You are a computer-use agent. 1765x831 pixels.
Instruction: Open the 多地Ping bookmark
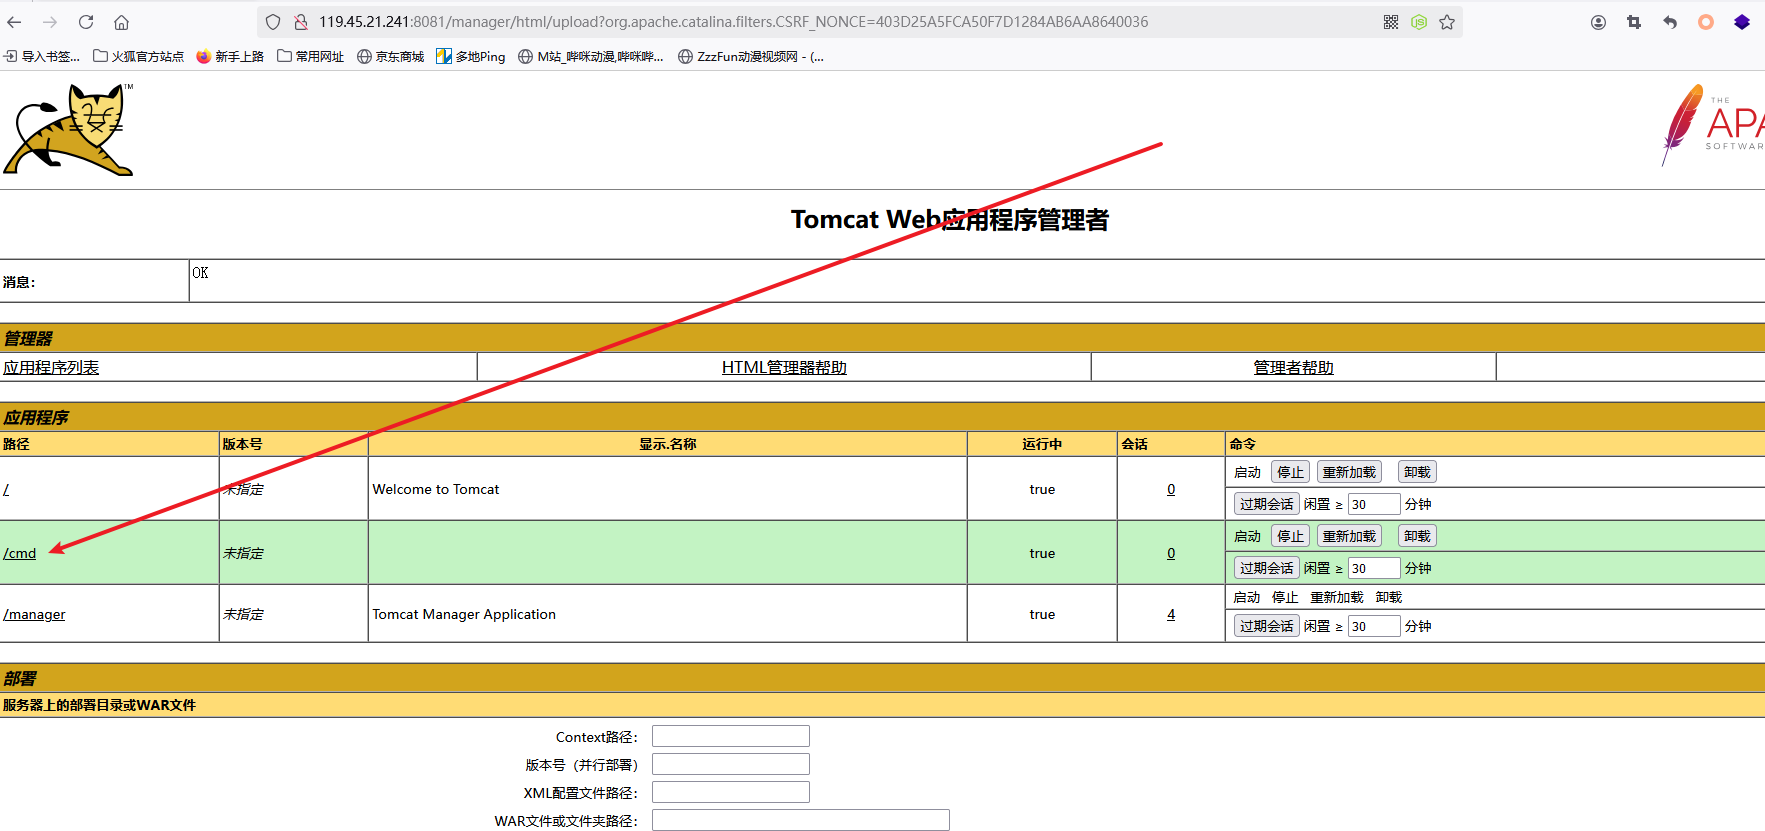(x=471, y=57)
